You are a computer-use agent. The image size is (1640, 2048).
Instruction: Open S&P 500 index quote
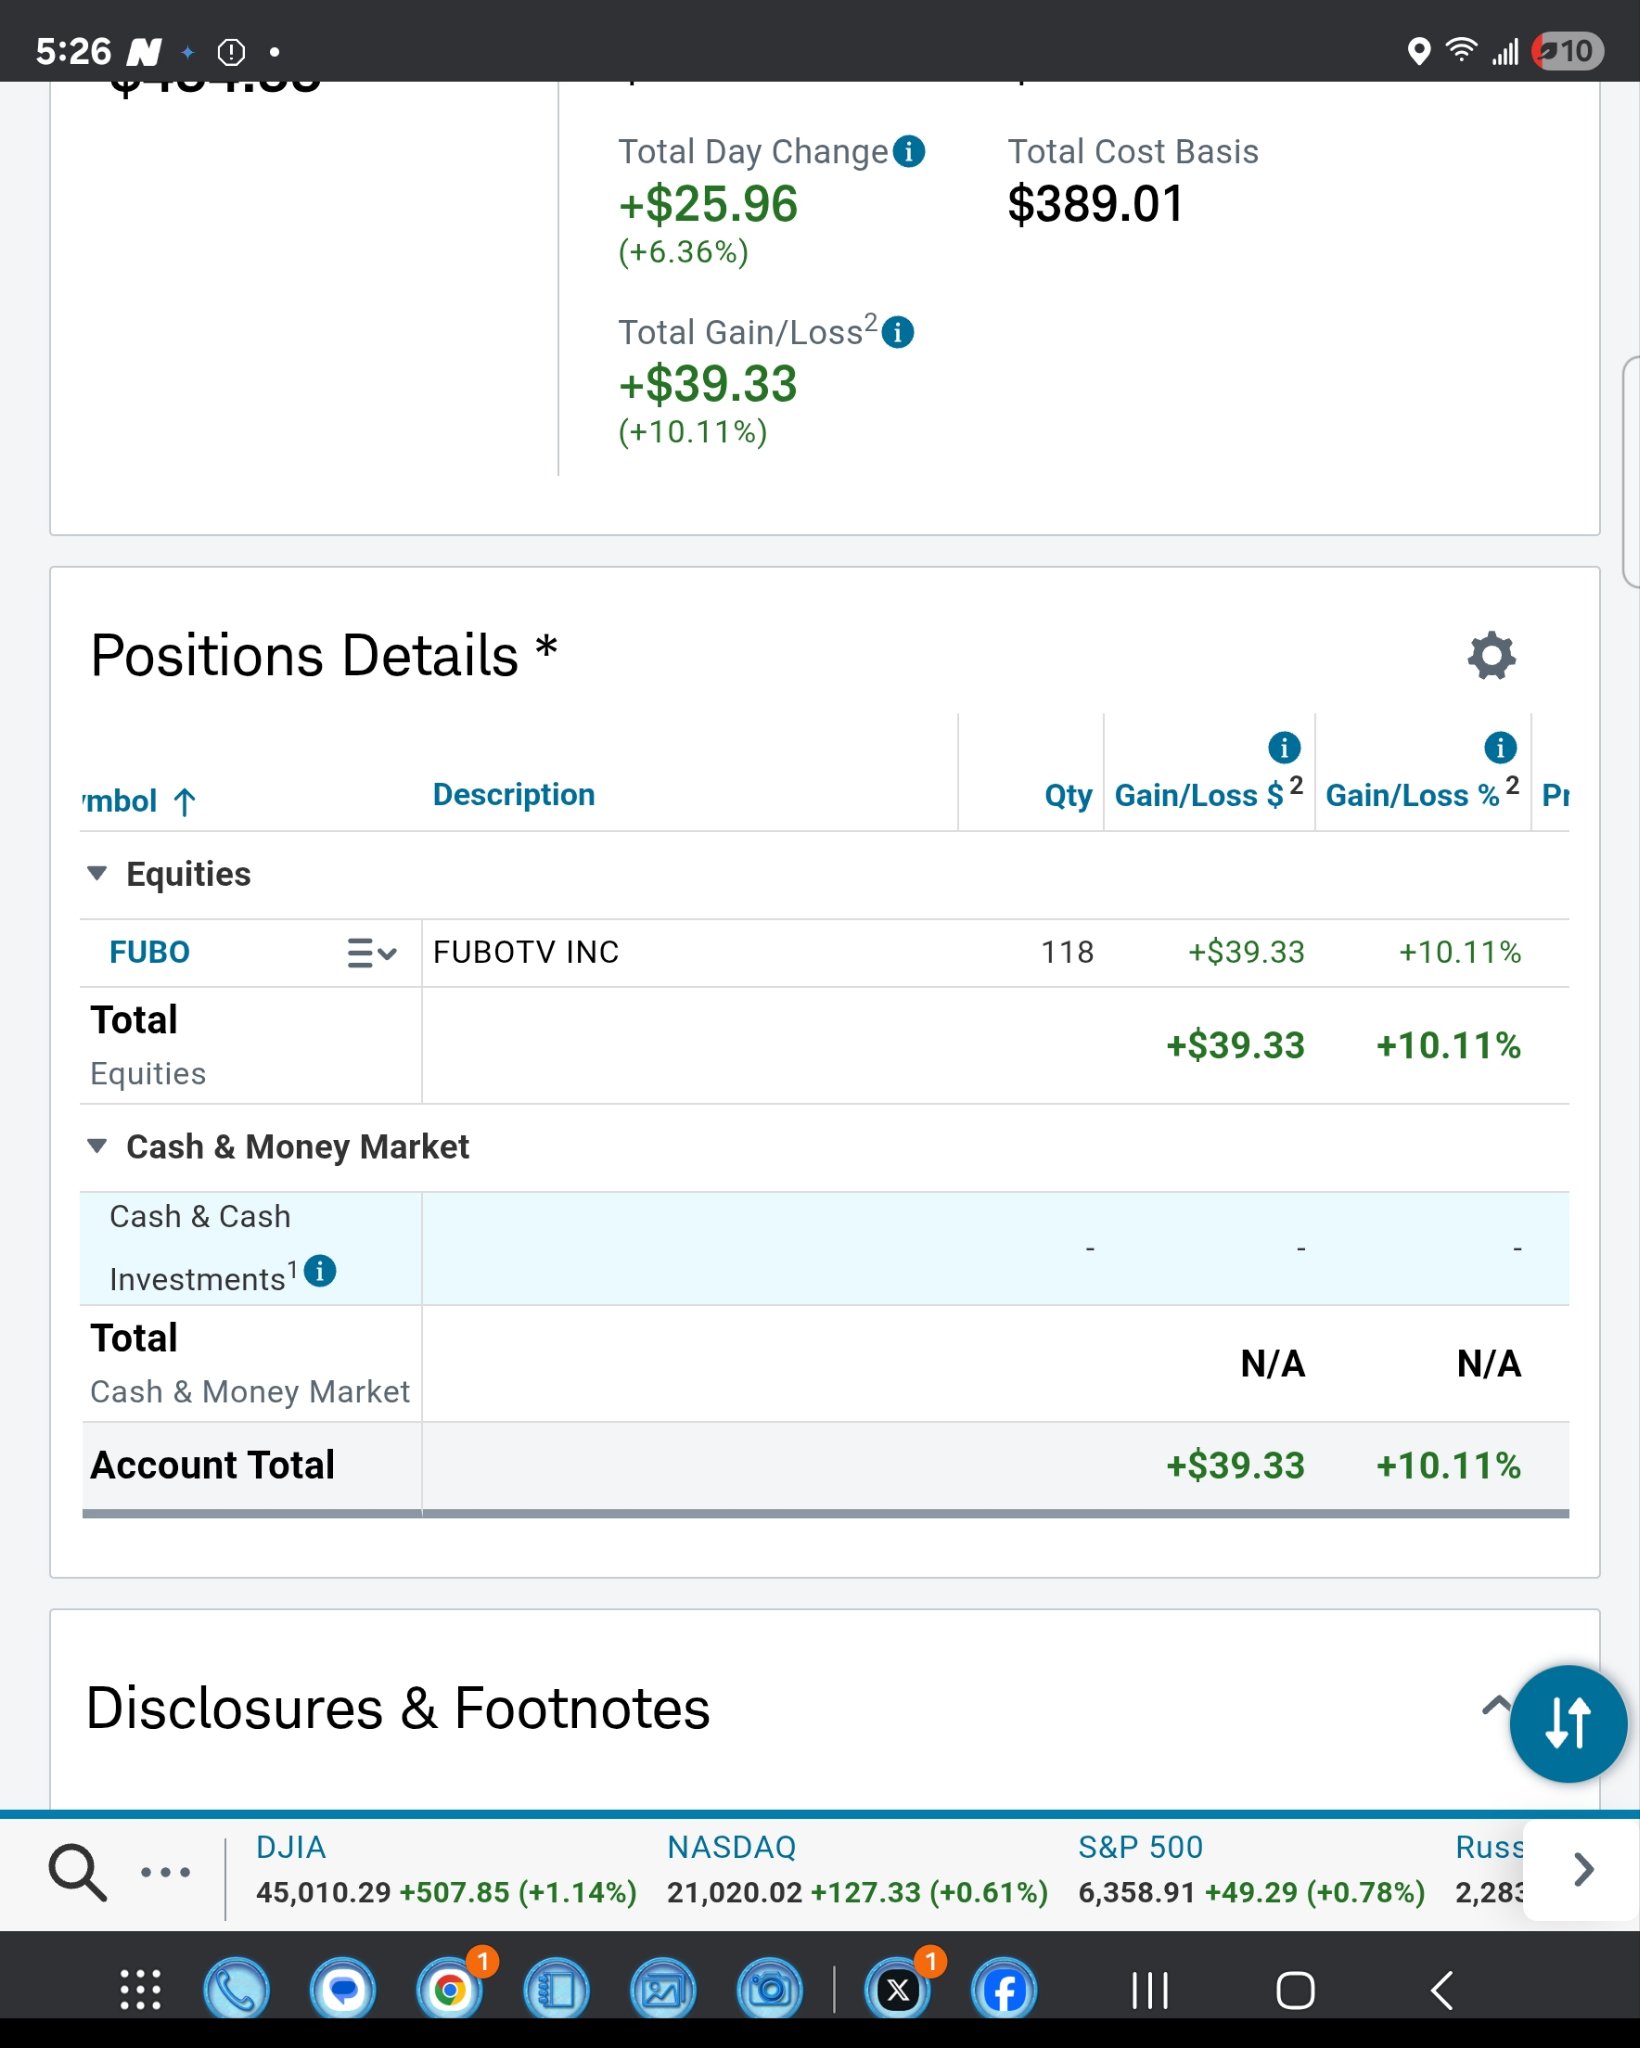[x=1251, y=1870]
